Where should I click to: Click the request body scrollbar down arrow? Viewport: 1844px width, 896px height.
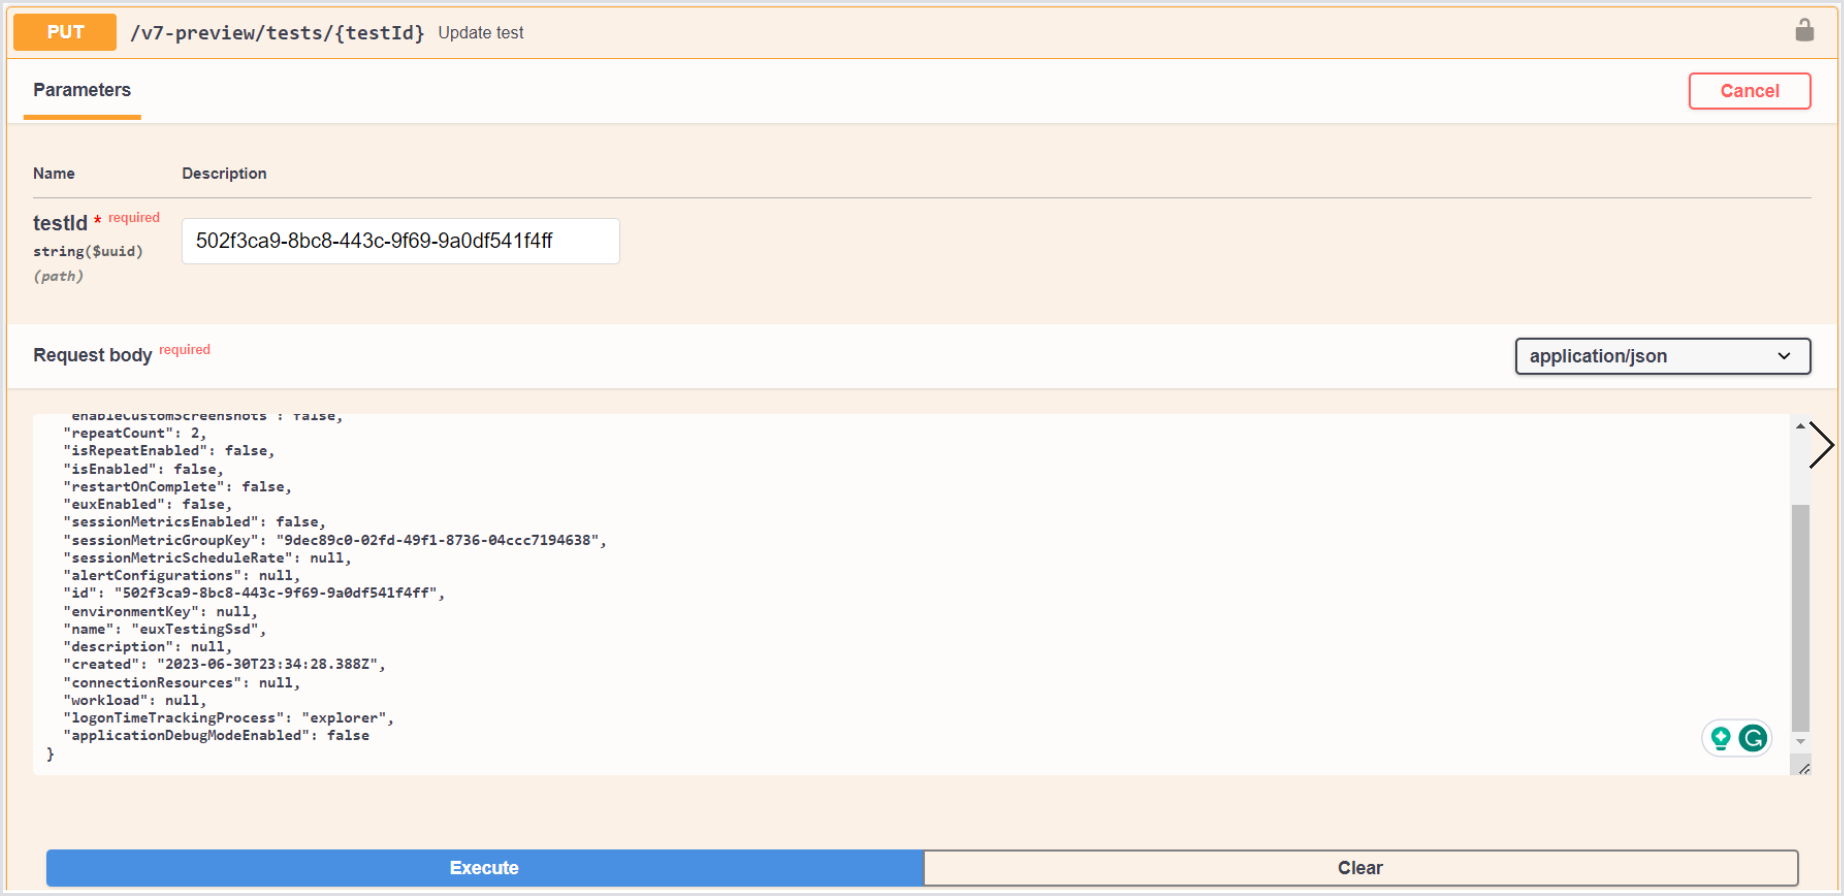(1800, 742)
